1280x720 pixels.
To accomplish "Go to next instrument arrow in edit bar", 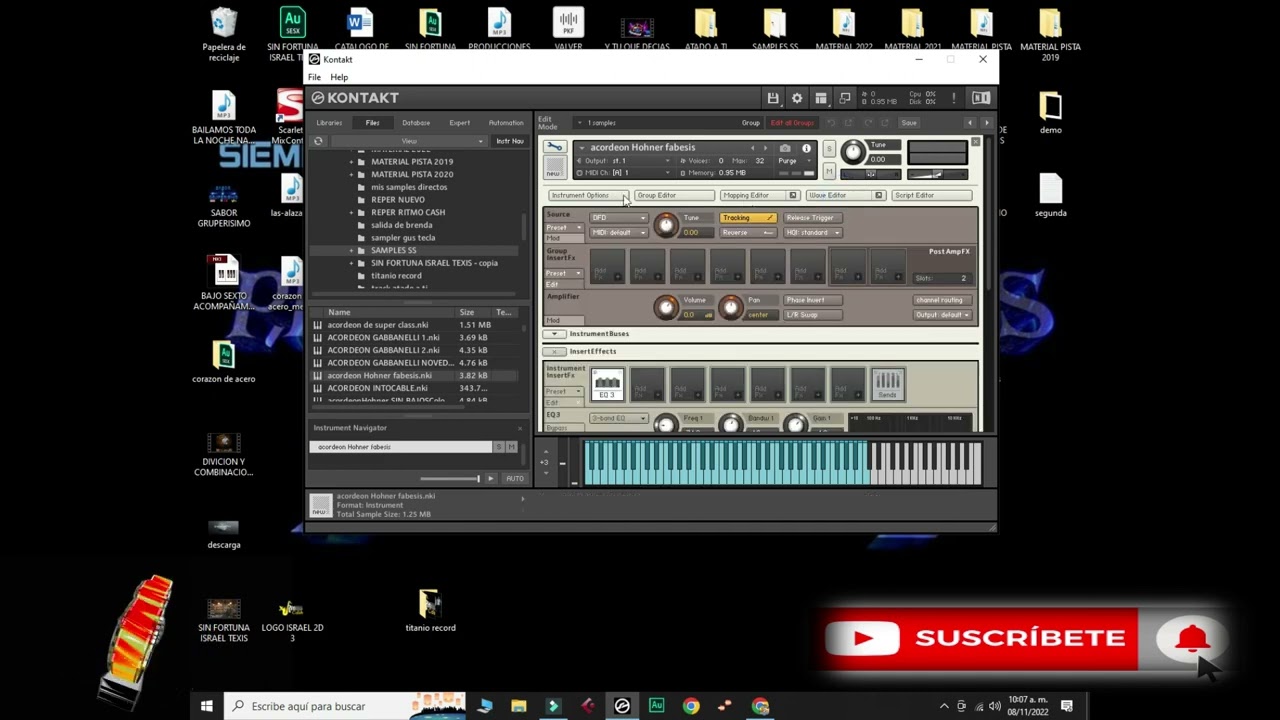I will point(986,123).
